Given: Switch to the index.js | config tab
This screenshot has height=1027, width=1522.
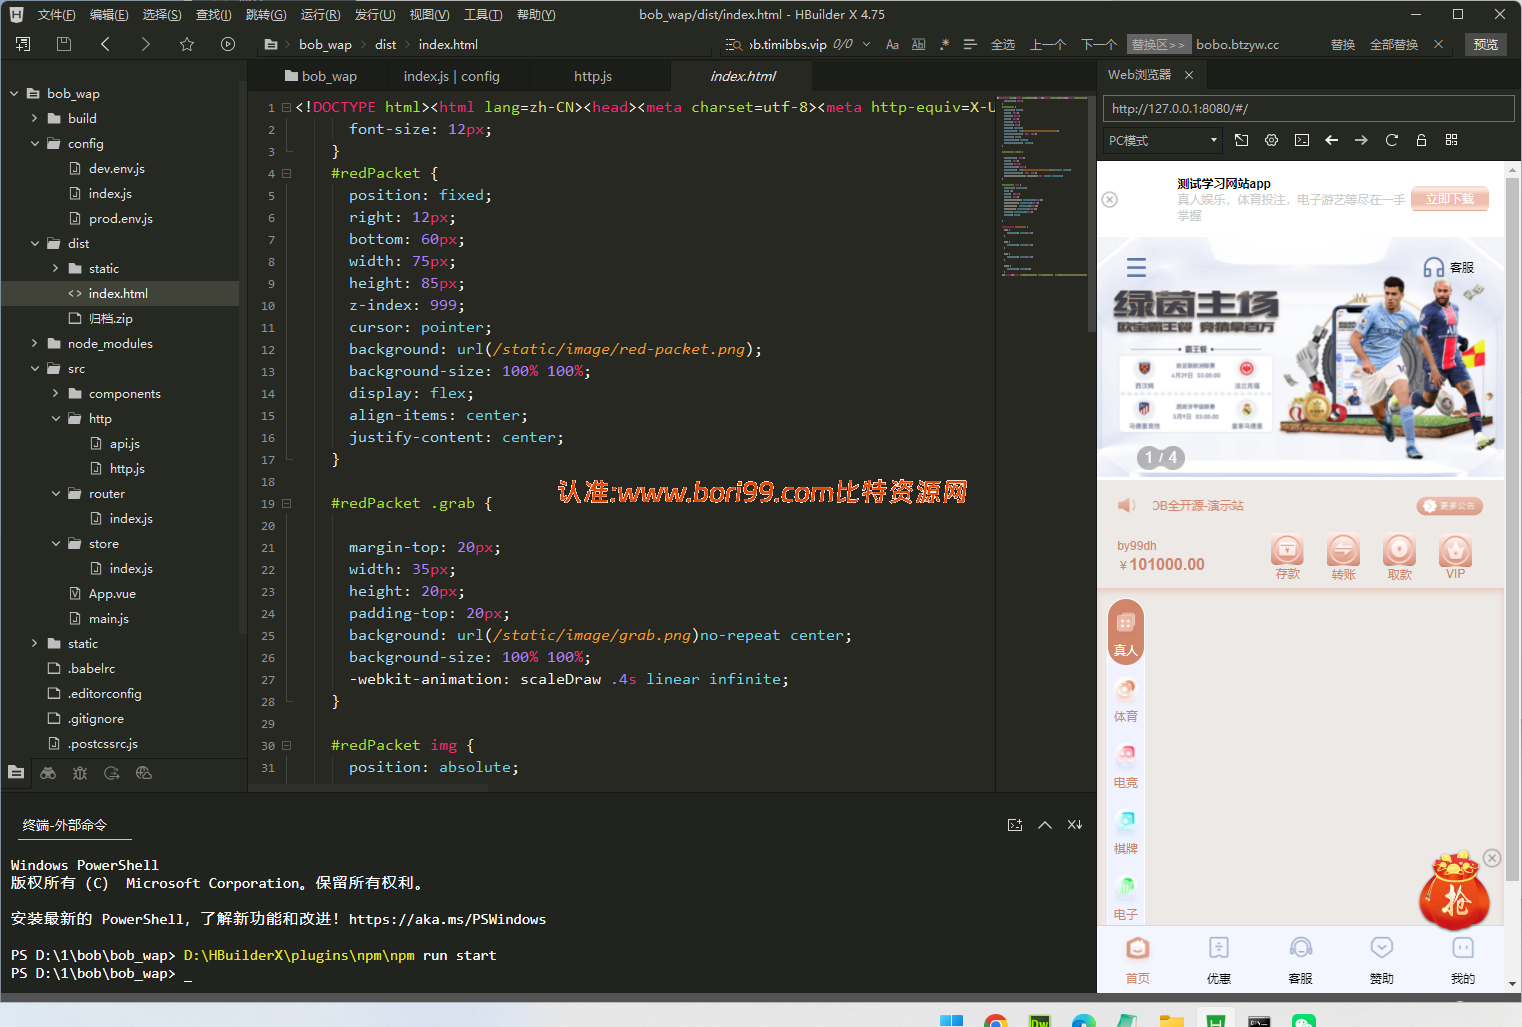Looking at the screenshot, I should [452, 76].
